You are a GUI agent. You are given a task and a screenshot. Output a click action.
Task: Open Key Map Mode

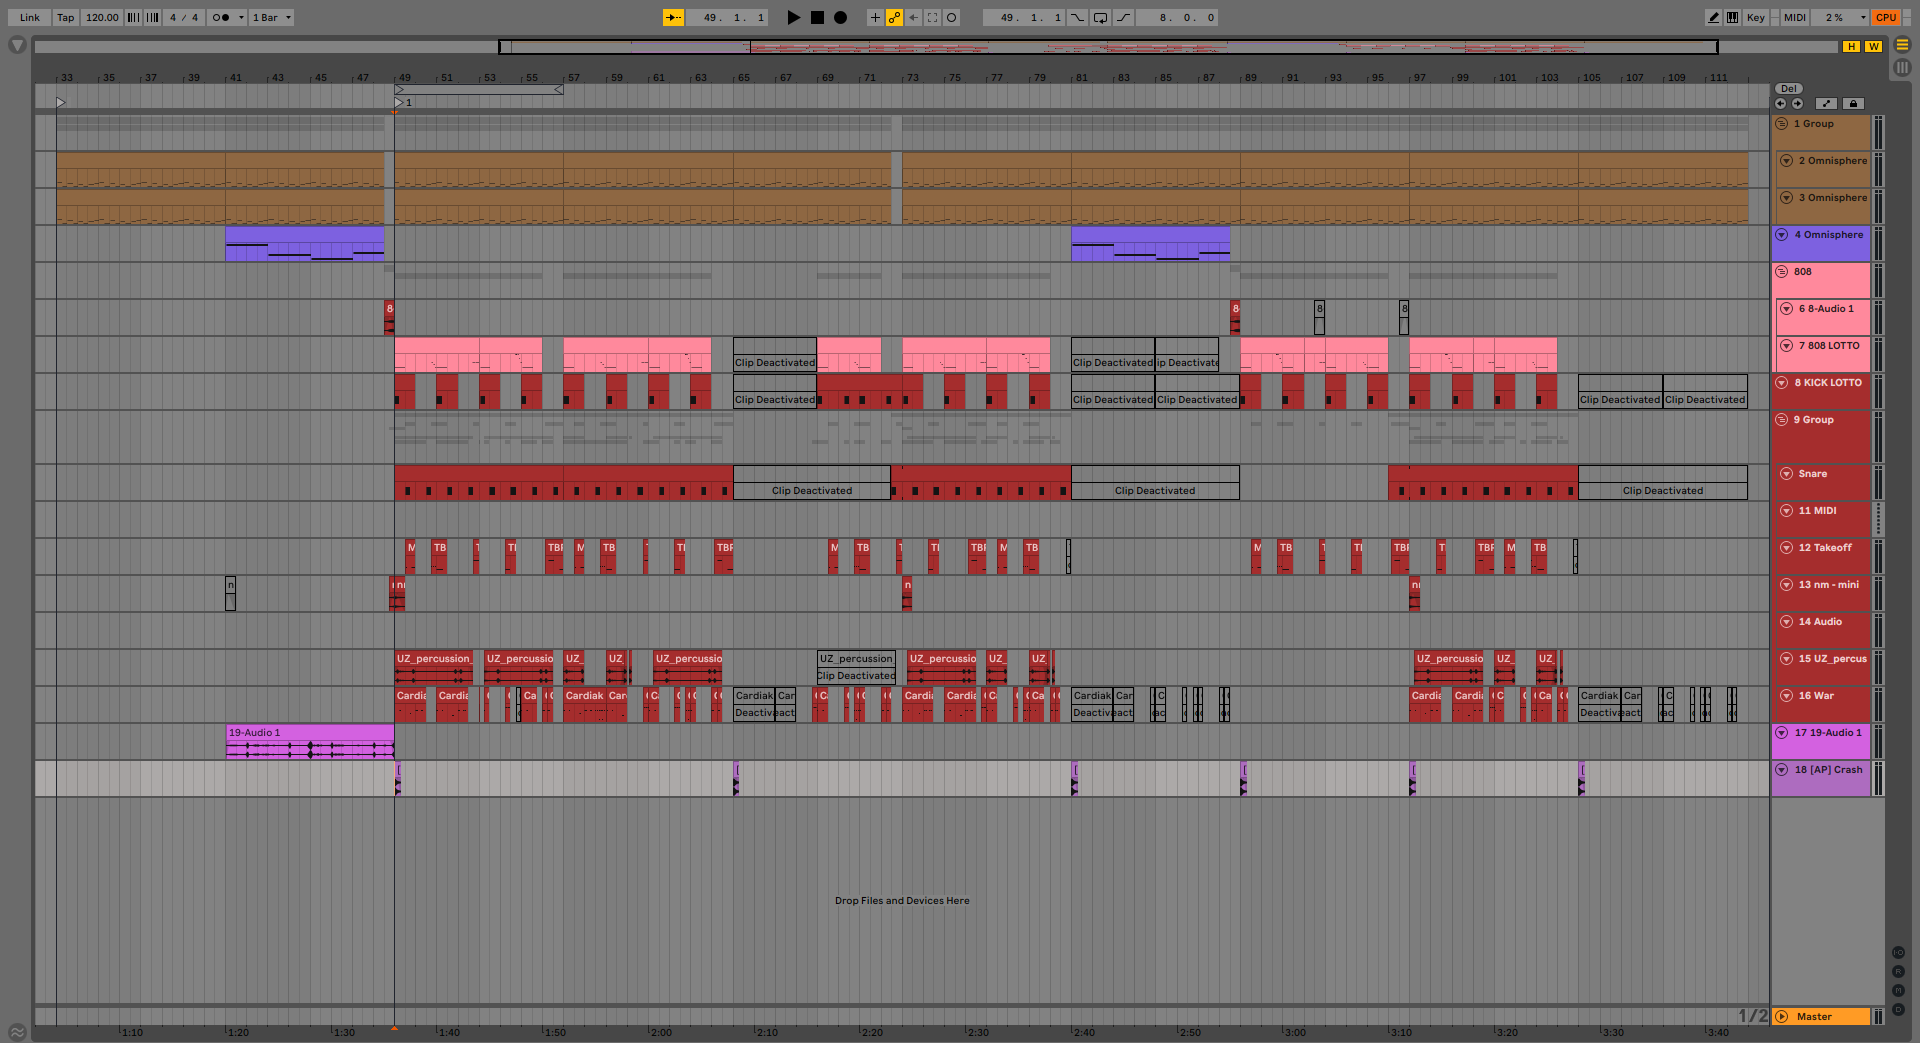(1756, 17)
